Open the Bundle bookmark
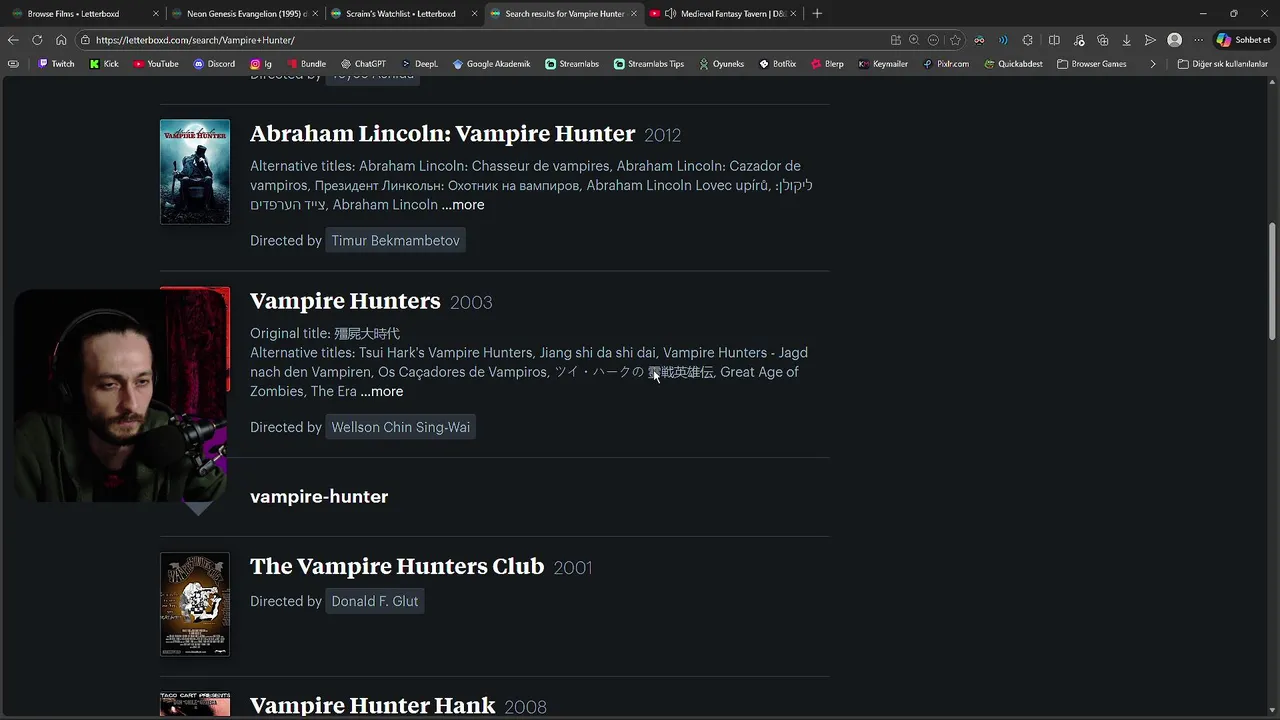Screen dimensions: 1280x720 click(306, 64)
